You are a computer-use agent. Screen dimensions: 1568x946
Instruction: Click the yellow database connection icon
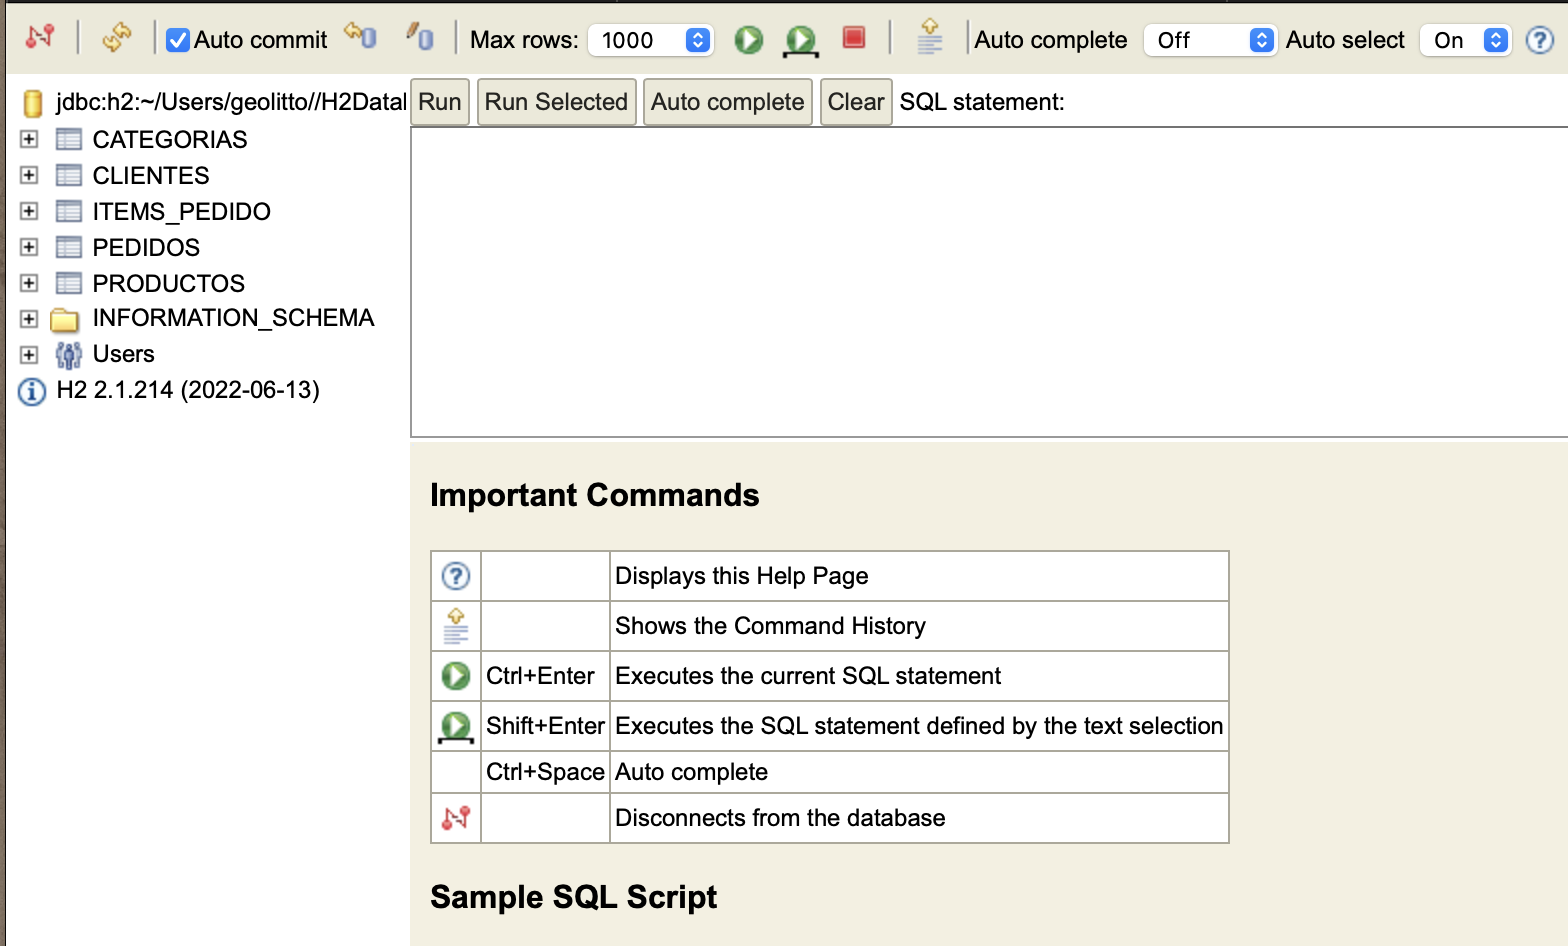pos(33,103)
